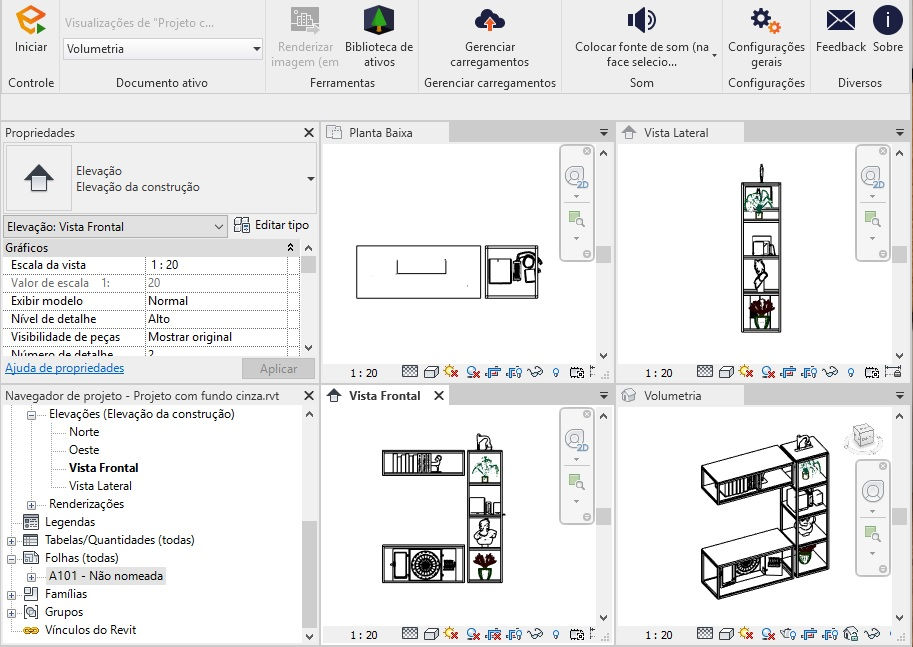The width and height of the screenshot is (913, 647).
Task: Click temporary view properties in Vista Frontal bar
Action: [577, 634]
